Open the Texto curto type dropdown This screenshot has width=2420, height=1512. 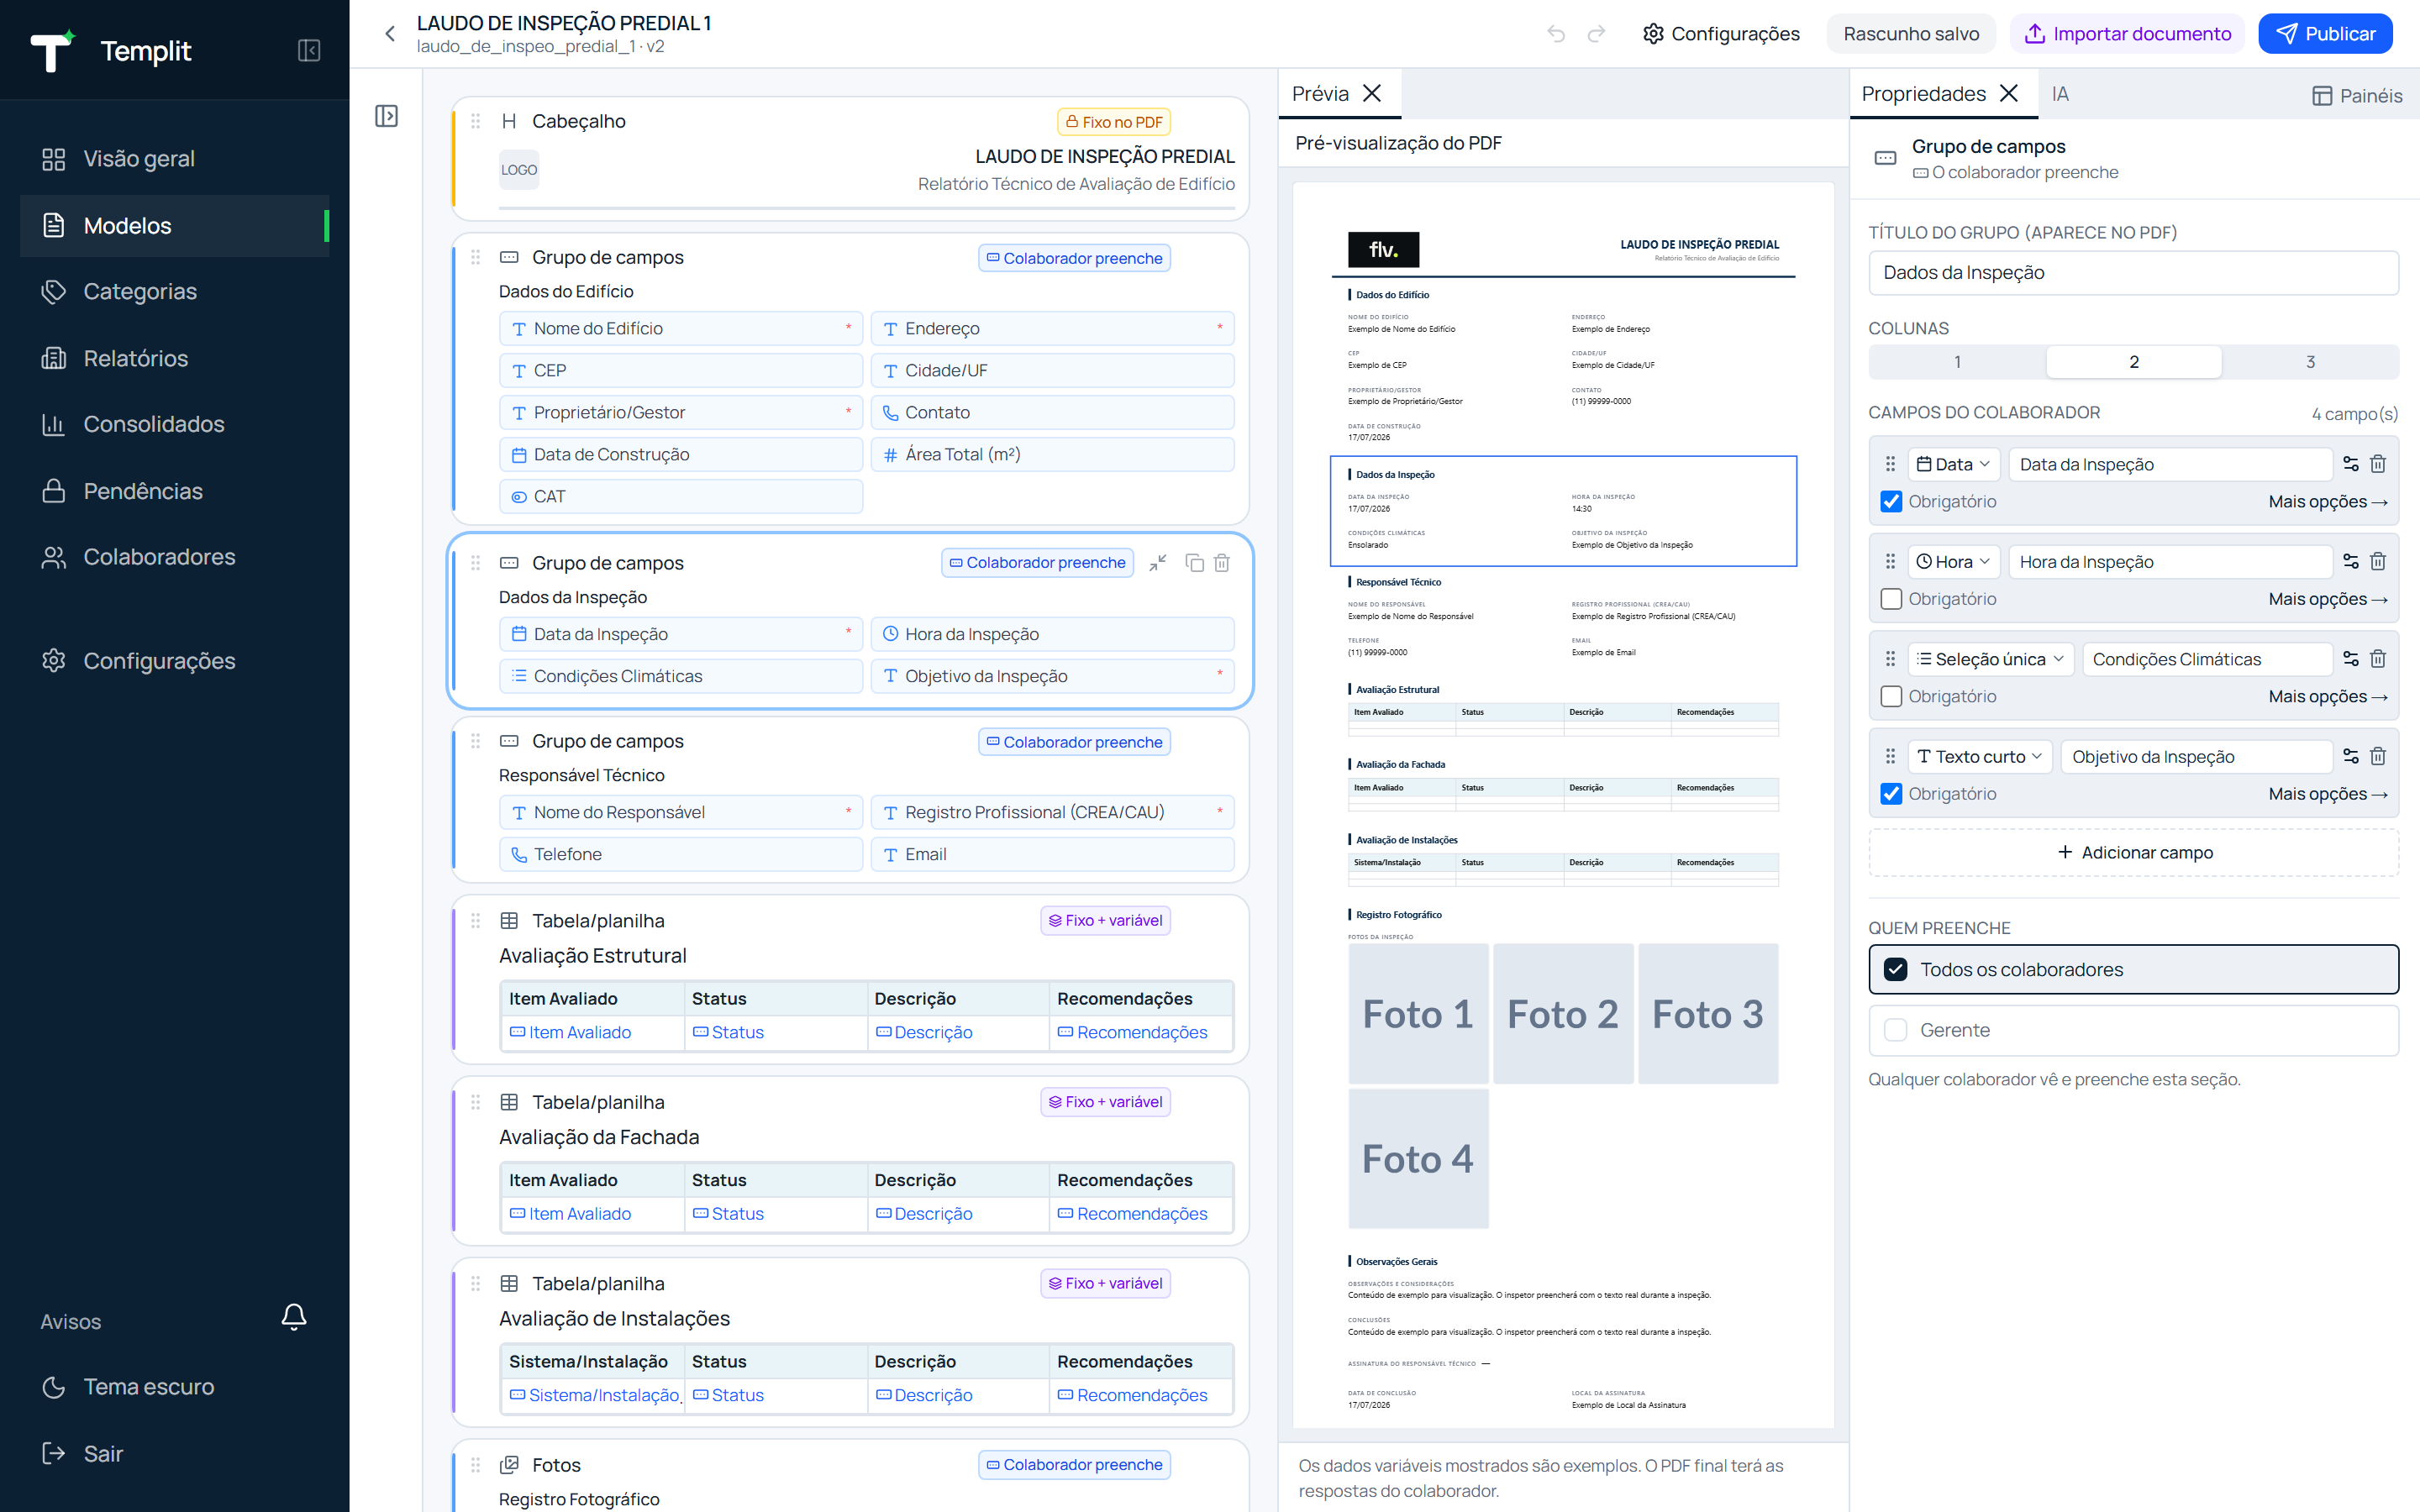tap(1979, 757)
